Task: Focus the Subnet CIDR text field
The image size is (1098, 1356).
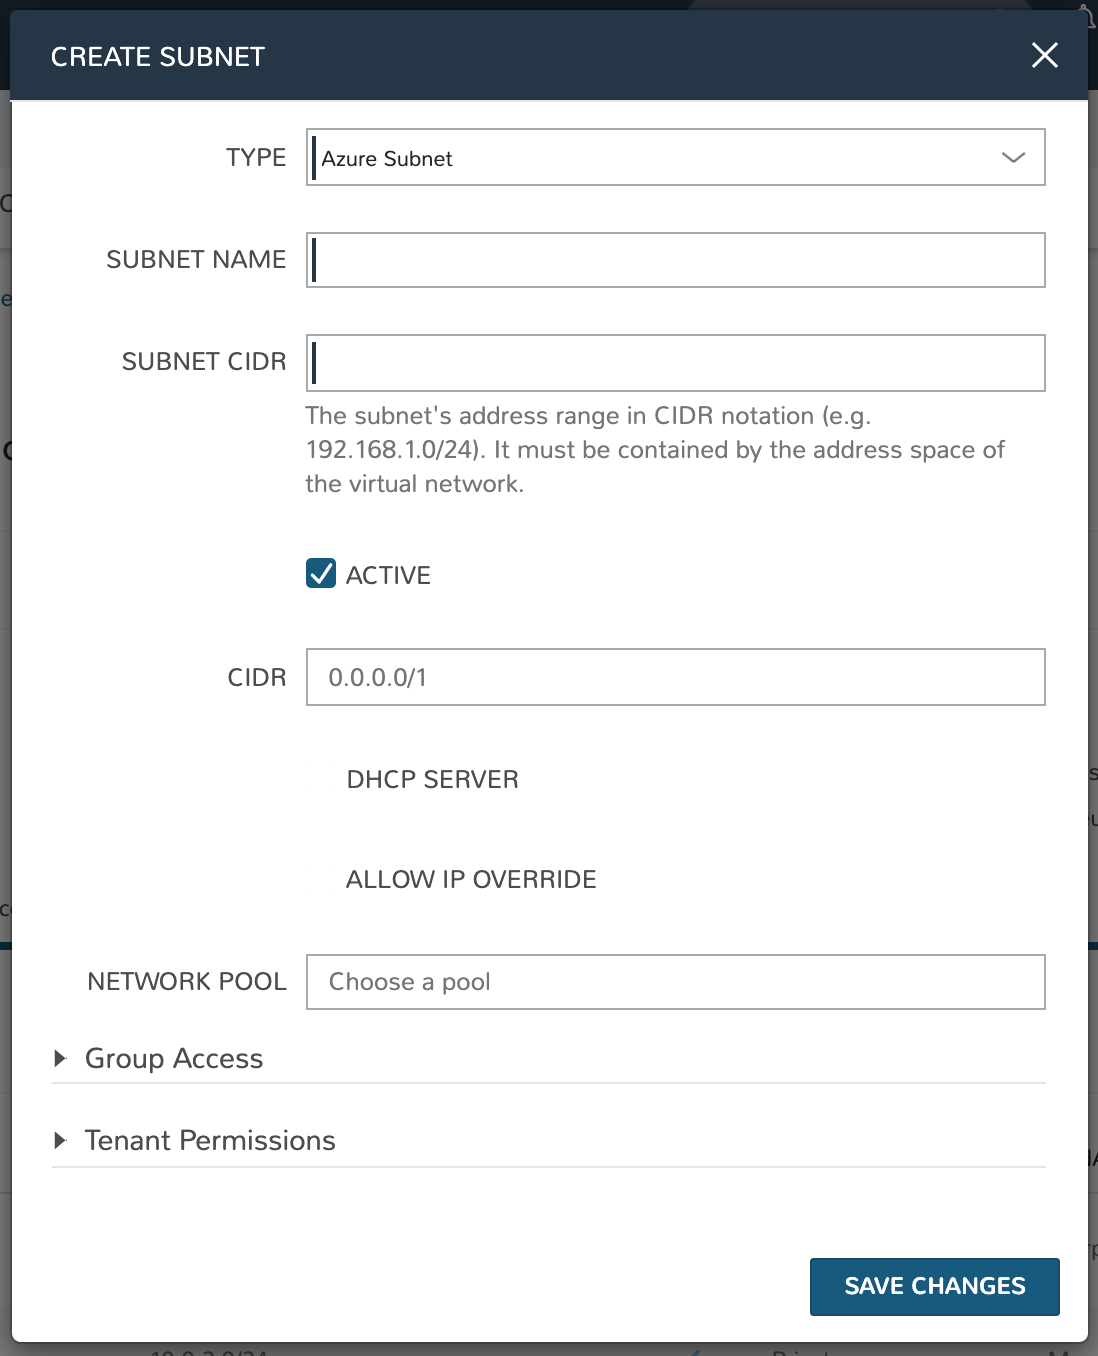Action: tap(675, 362)
